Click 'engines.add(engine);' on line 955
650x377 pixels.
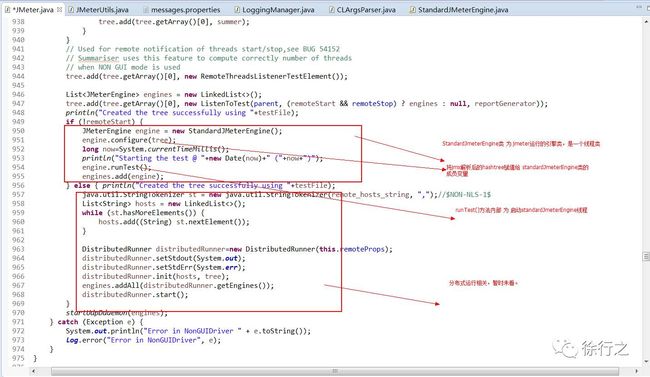(x=123, y=177)
